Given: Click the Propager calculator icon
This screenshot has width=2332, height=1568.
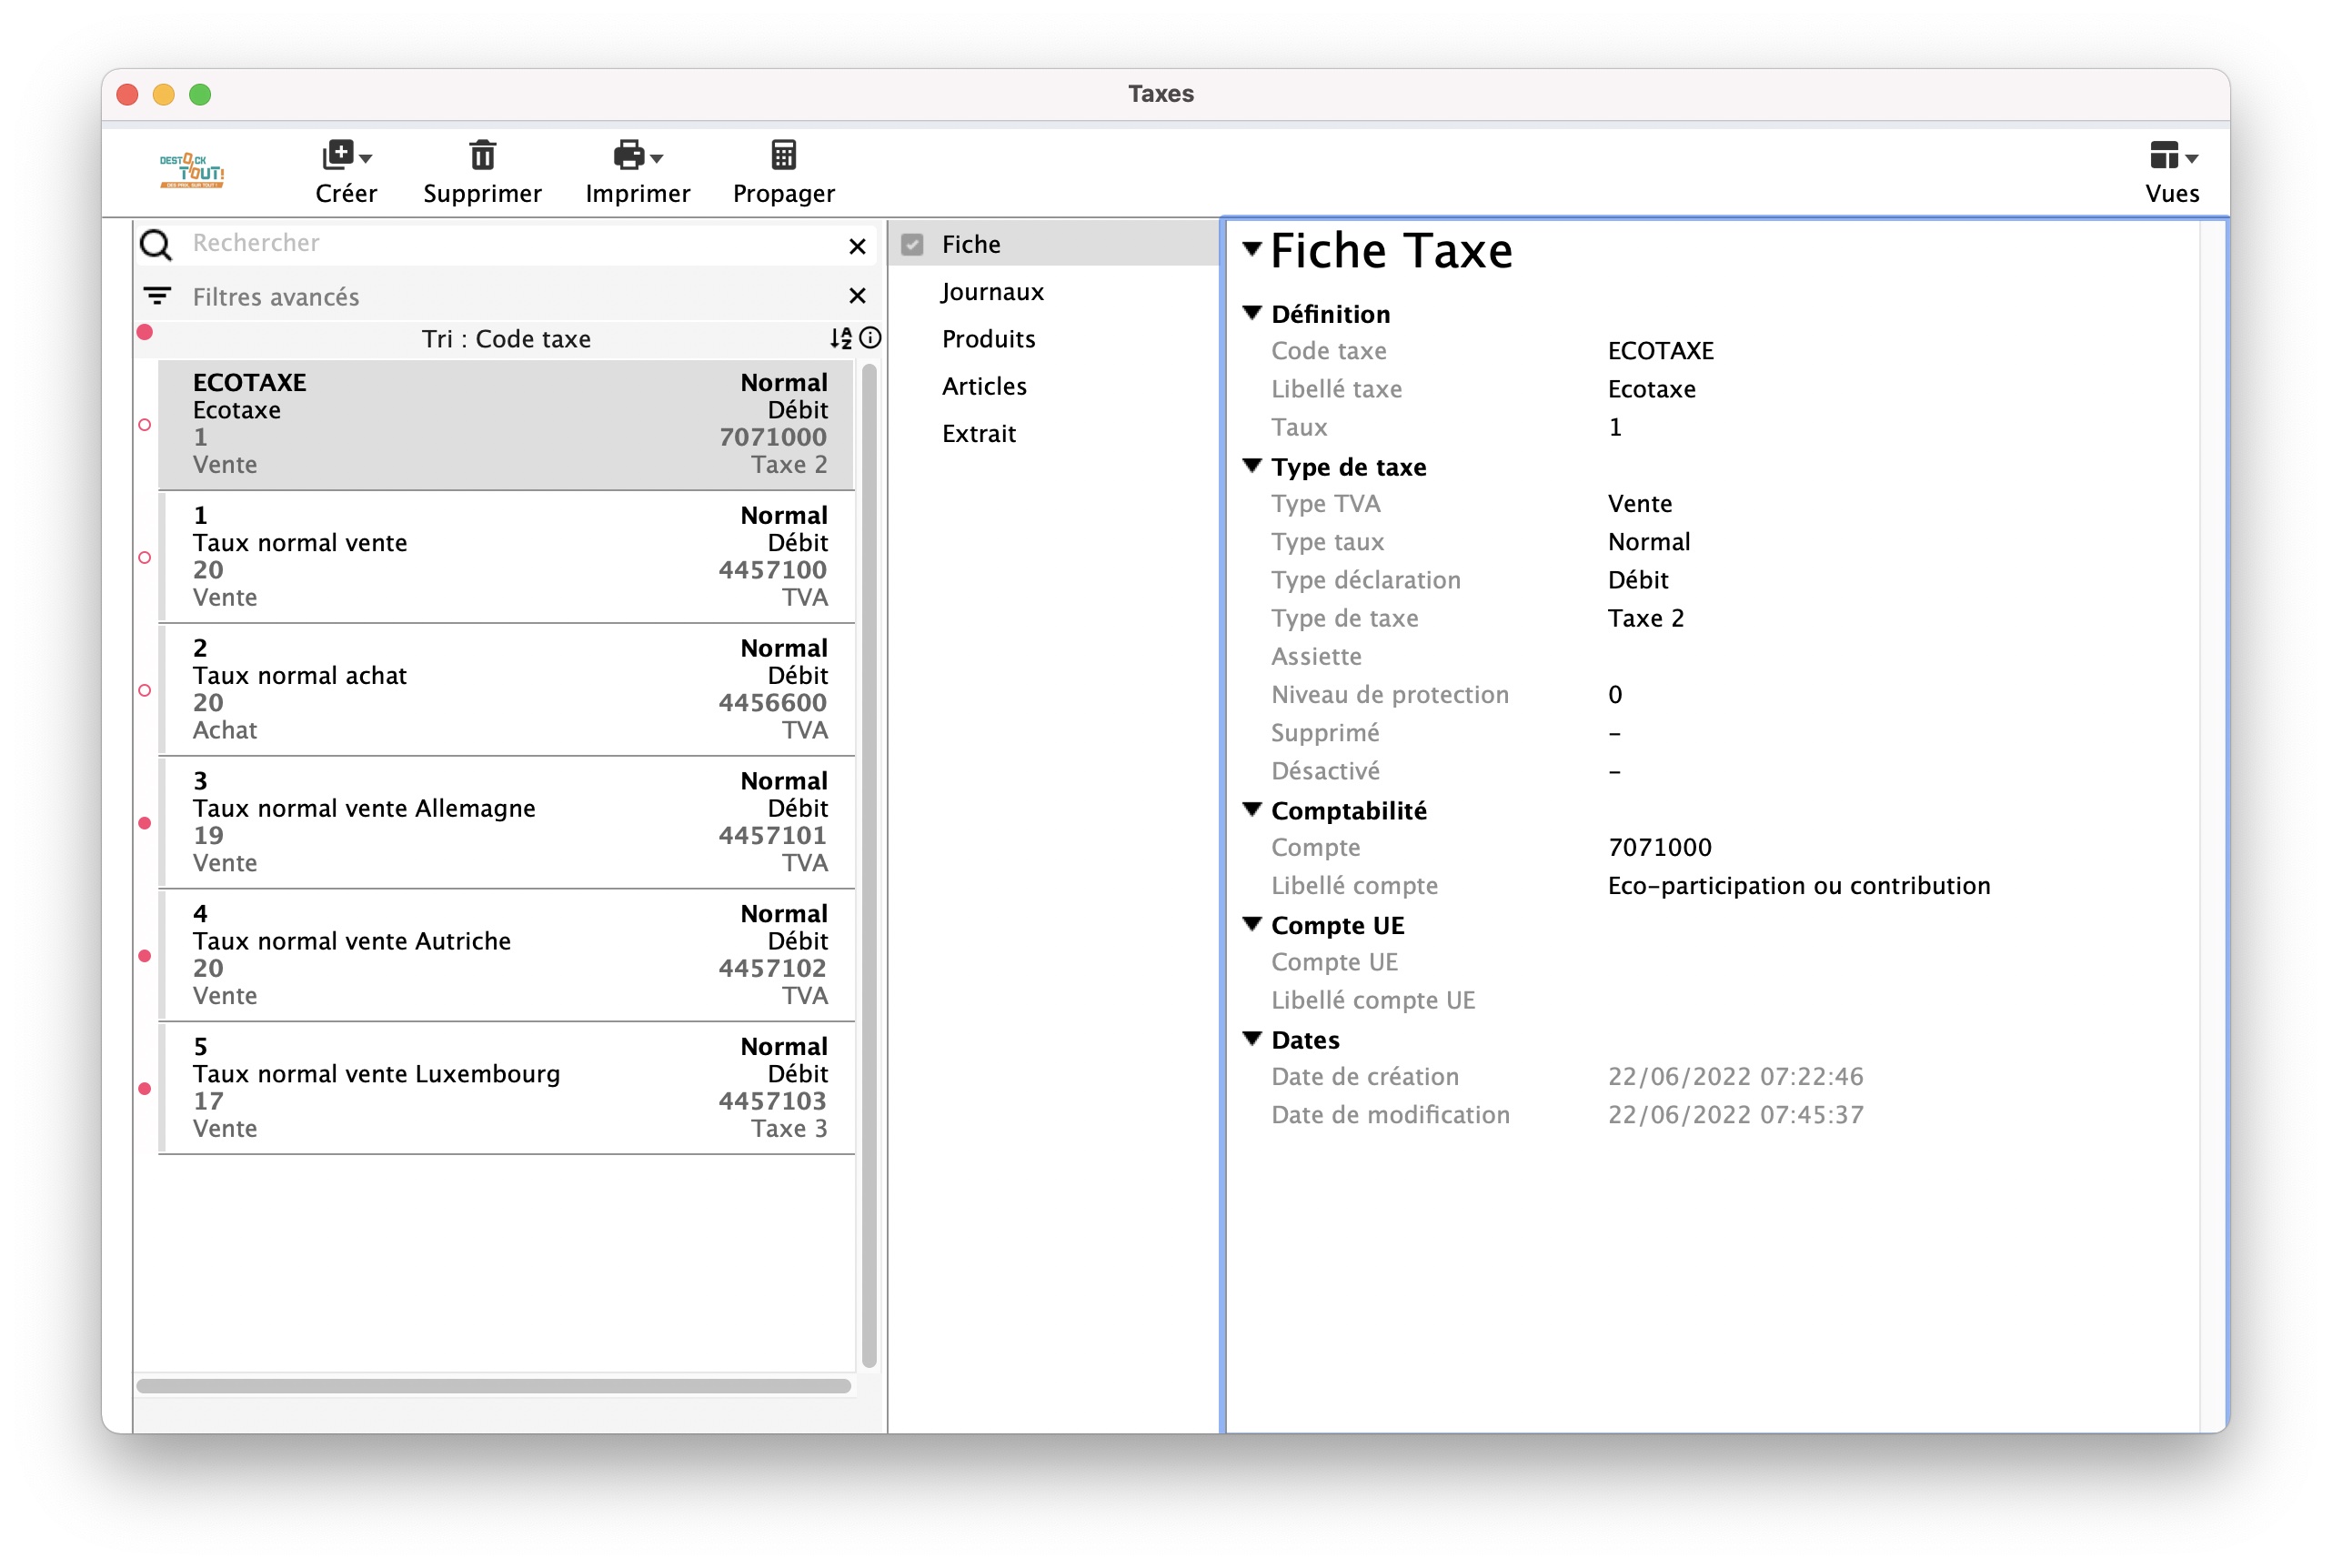Looking at the screenshot, I should (783, 155).
